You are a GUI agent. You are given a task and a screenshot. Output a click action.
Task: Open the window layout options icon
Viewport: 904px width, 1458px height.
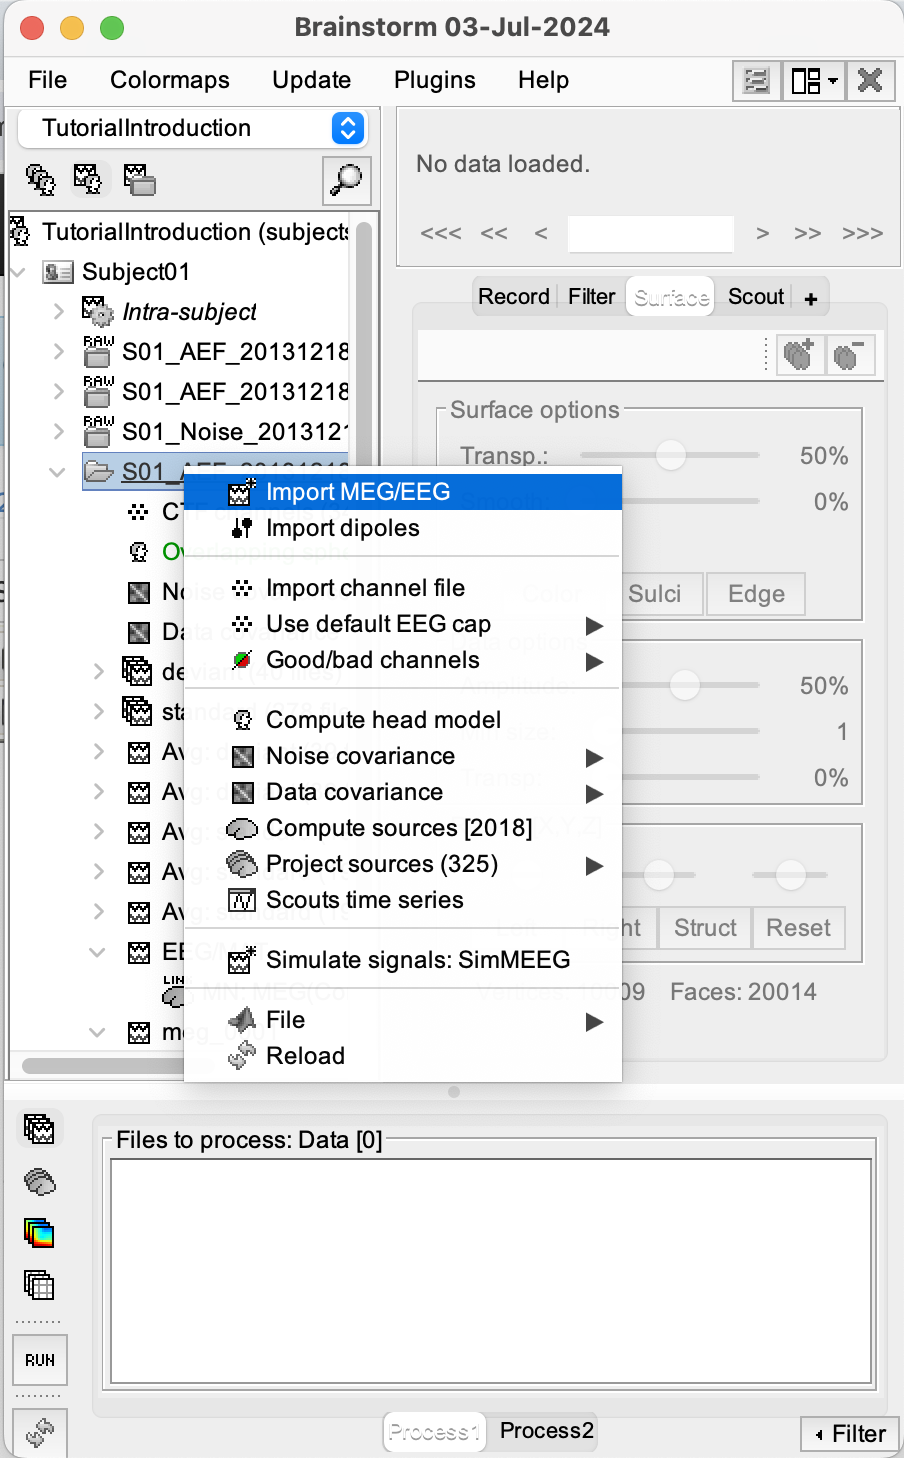[814, 80]
